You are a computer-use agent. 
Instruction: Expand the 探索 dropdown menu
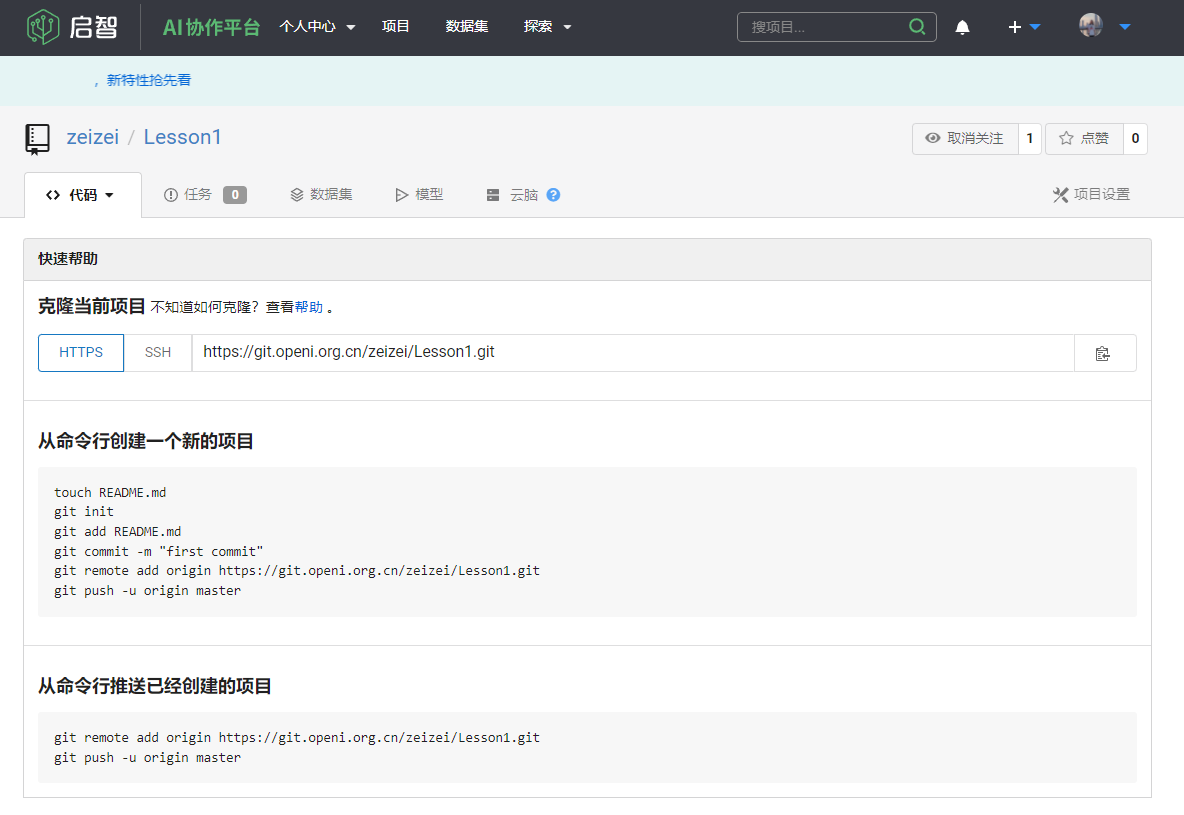(567, 27)
